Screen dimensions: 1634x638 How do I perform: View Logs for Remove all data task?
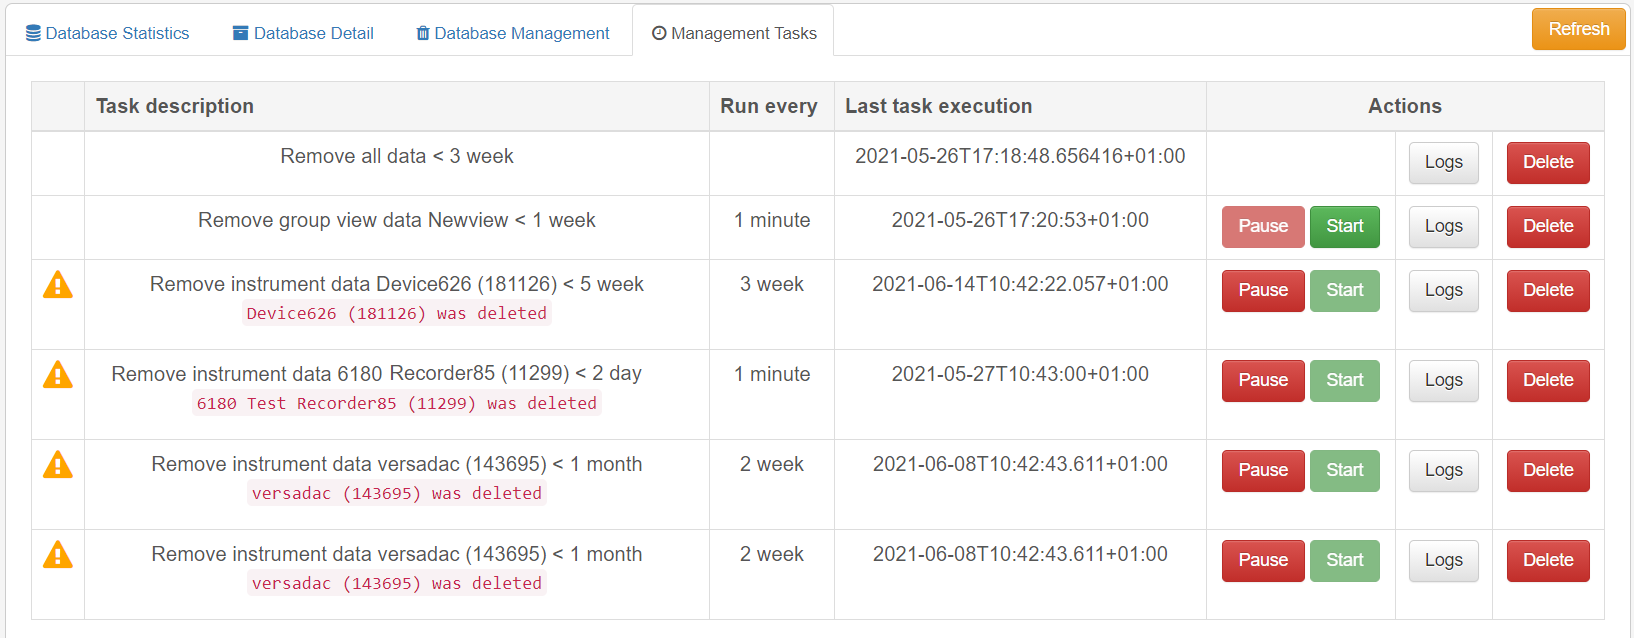(x=1443, y=163)
